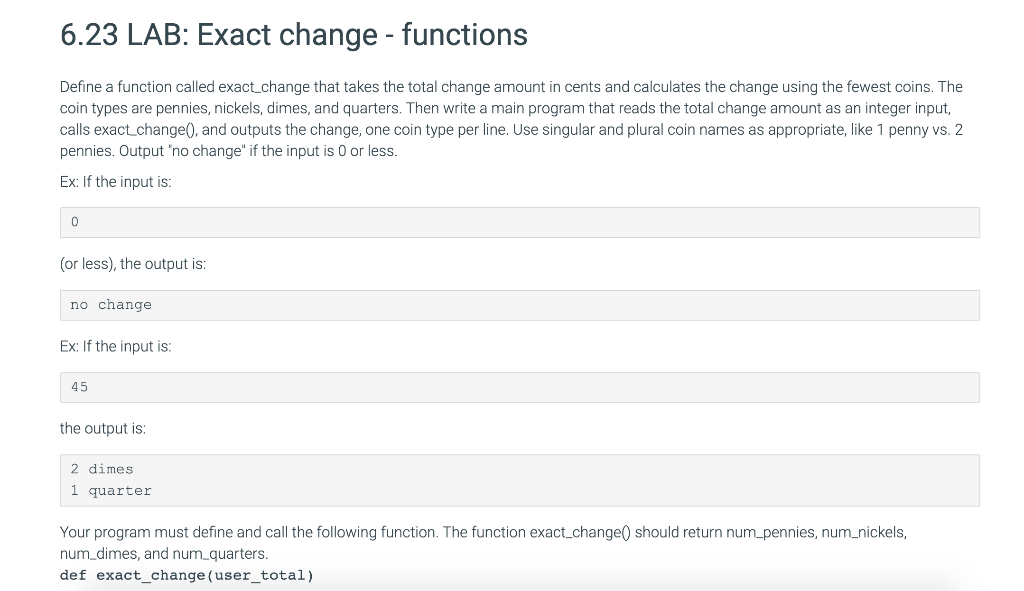Click the '2 dimes' output line
Screen dimensions: 1024x591
coord(102,469)
